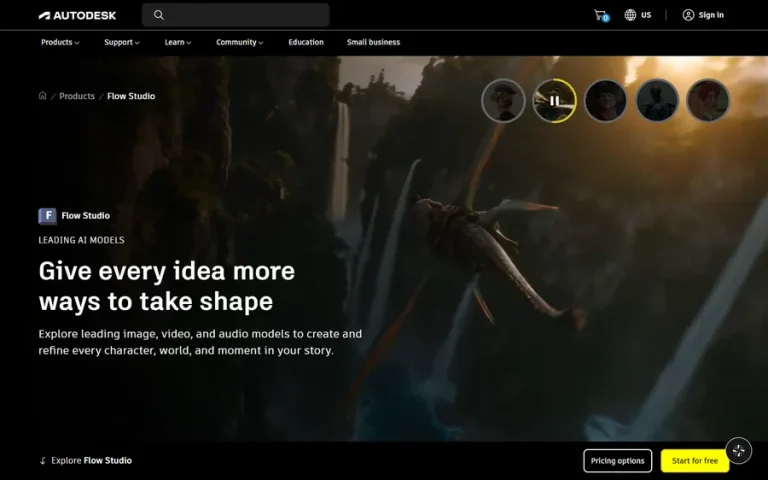
Task: Click the Products breadcrumb link
Action: coord(77,96)
